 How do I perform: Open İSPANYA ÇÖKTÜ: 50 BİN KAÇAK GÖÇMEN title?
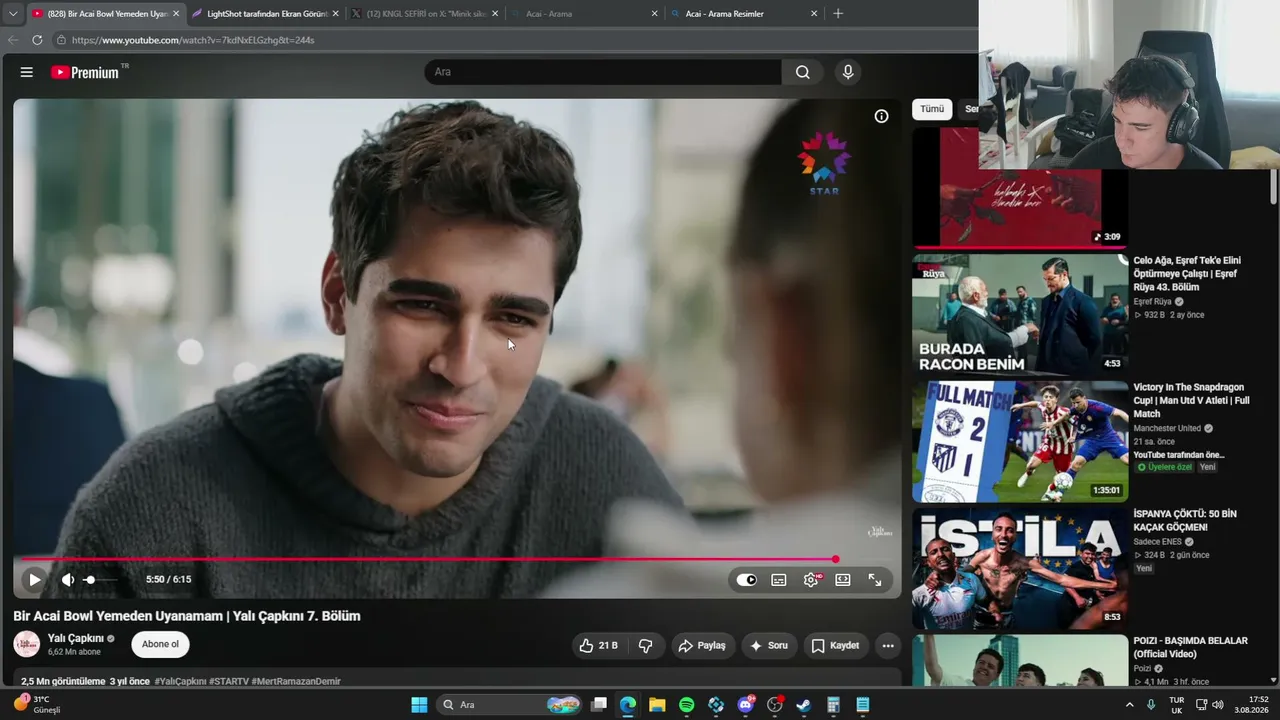pos(1185,520)
